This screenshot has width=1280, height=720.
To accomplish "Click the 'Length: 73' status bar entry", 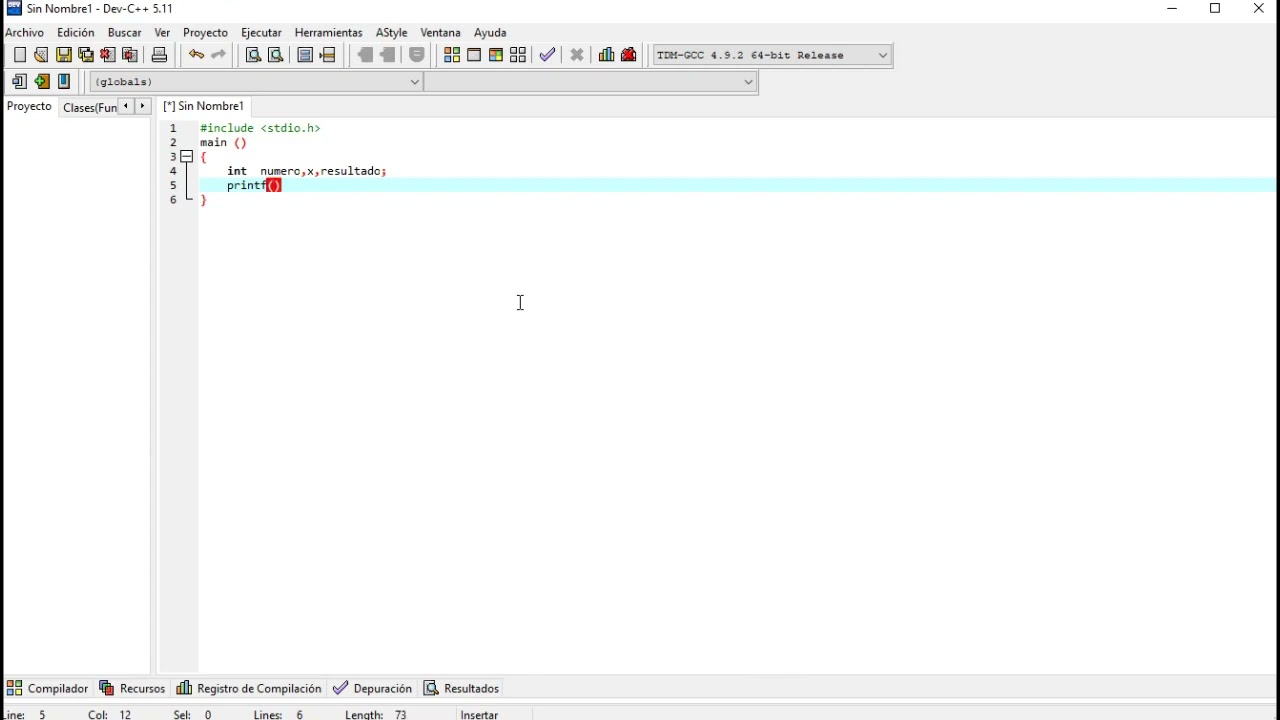I will (x=376, y=714).
